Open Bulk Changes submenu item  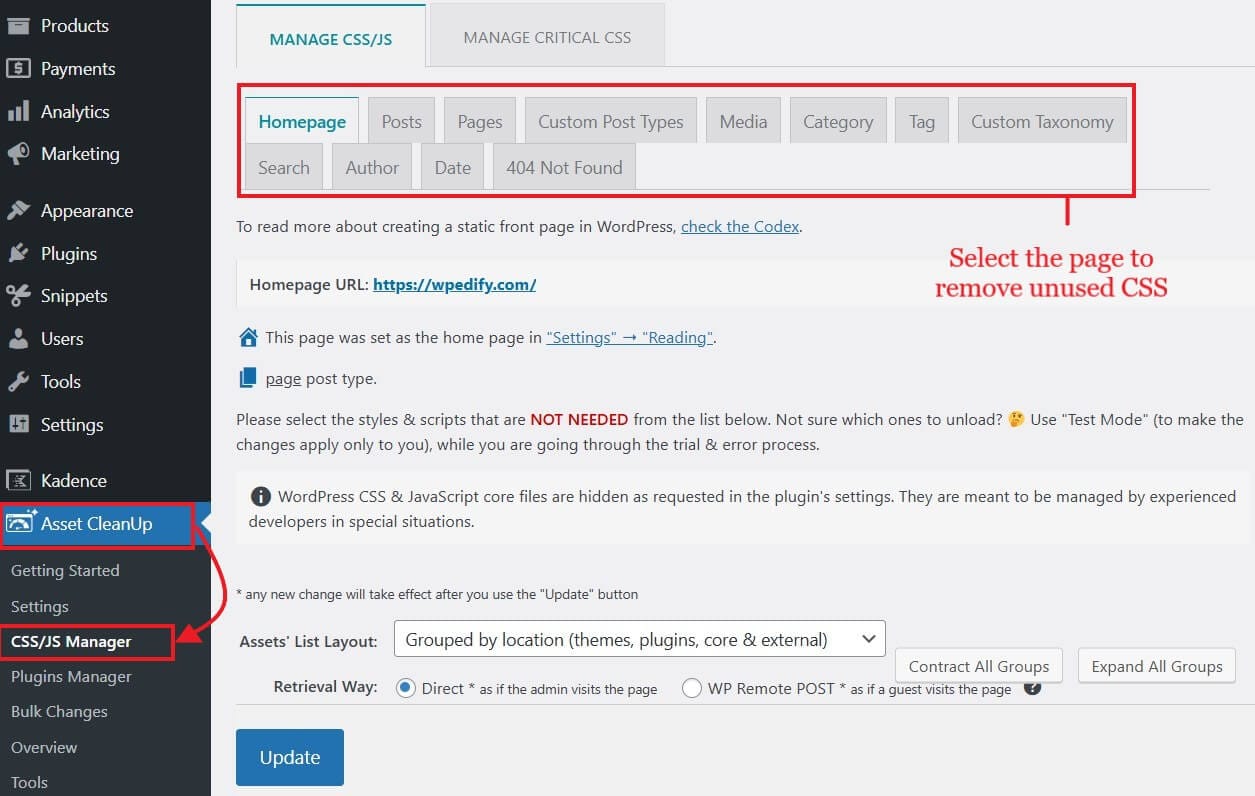(x=59, y=711)
